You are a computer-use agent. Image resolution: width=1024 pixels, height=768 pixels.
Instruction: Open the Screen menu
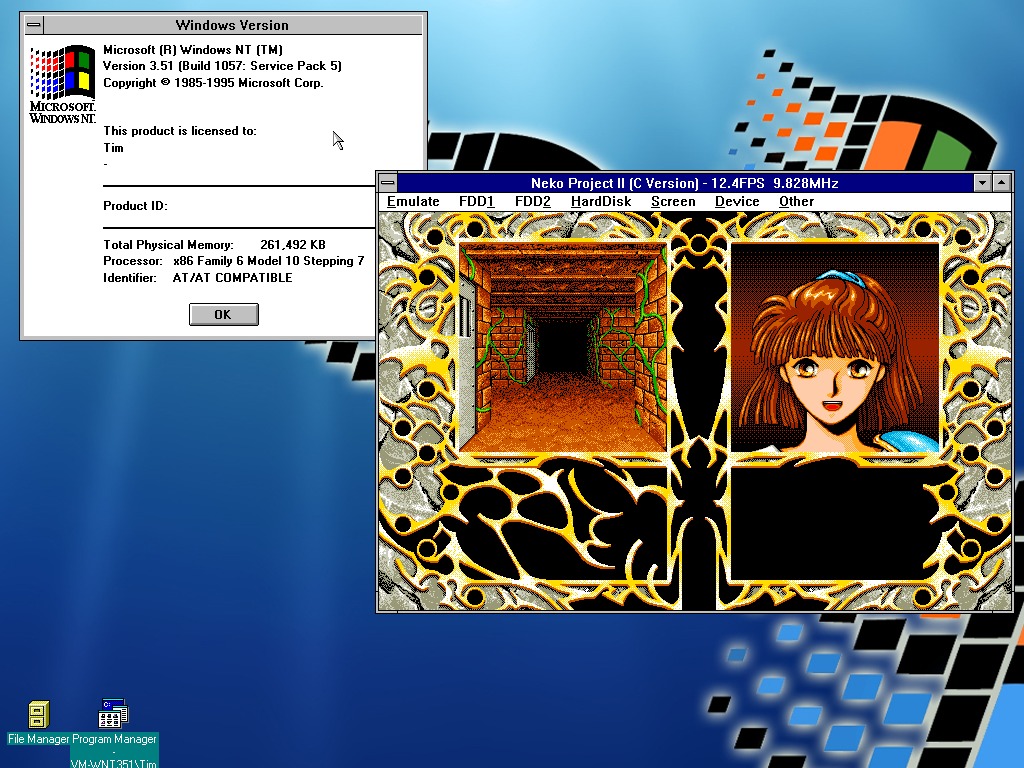tap(673, 201)
